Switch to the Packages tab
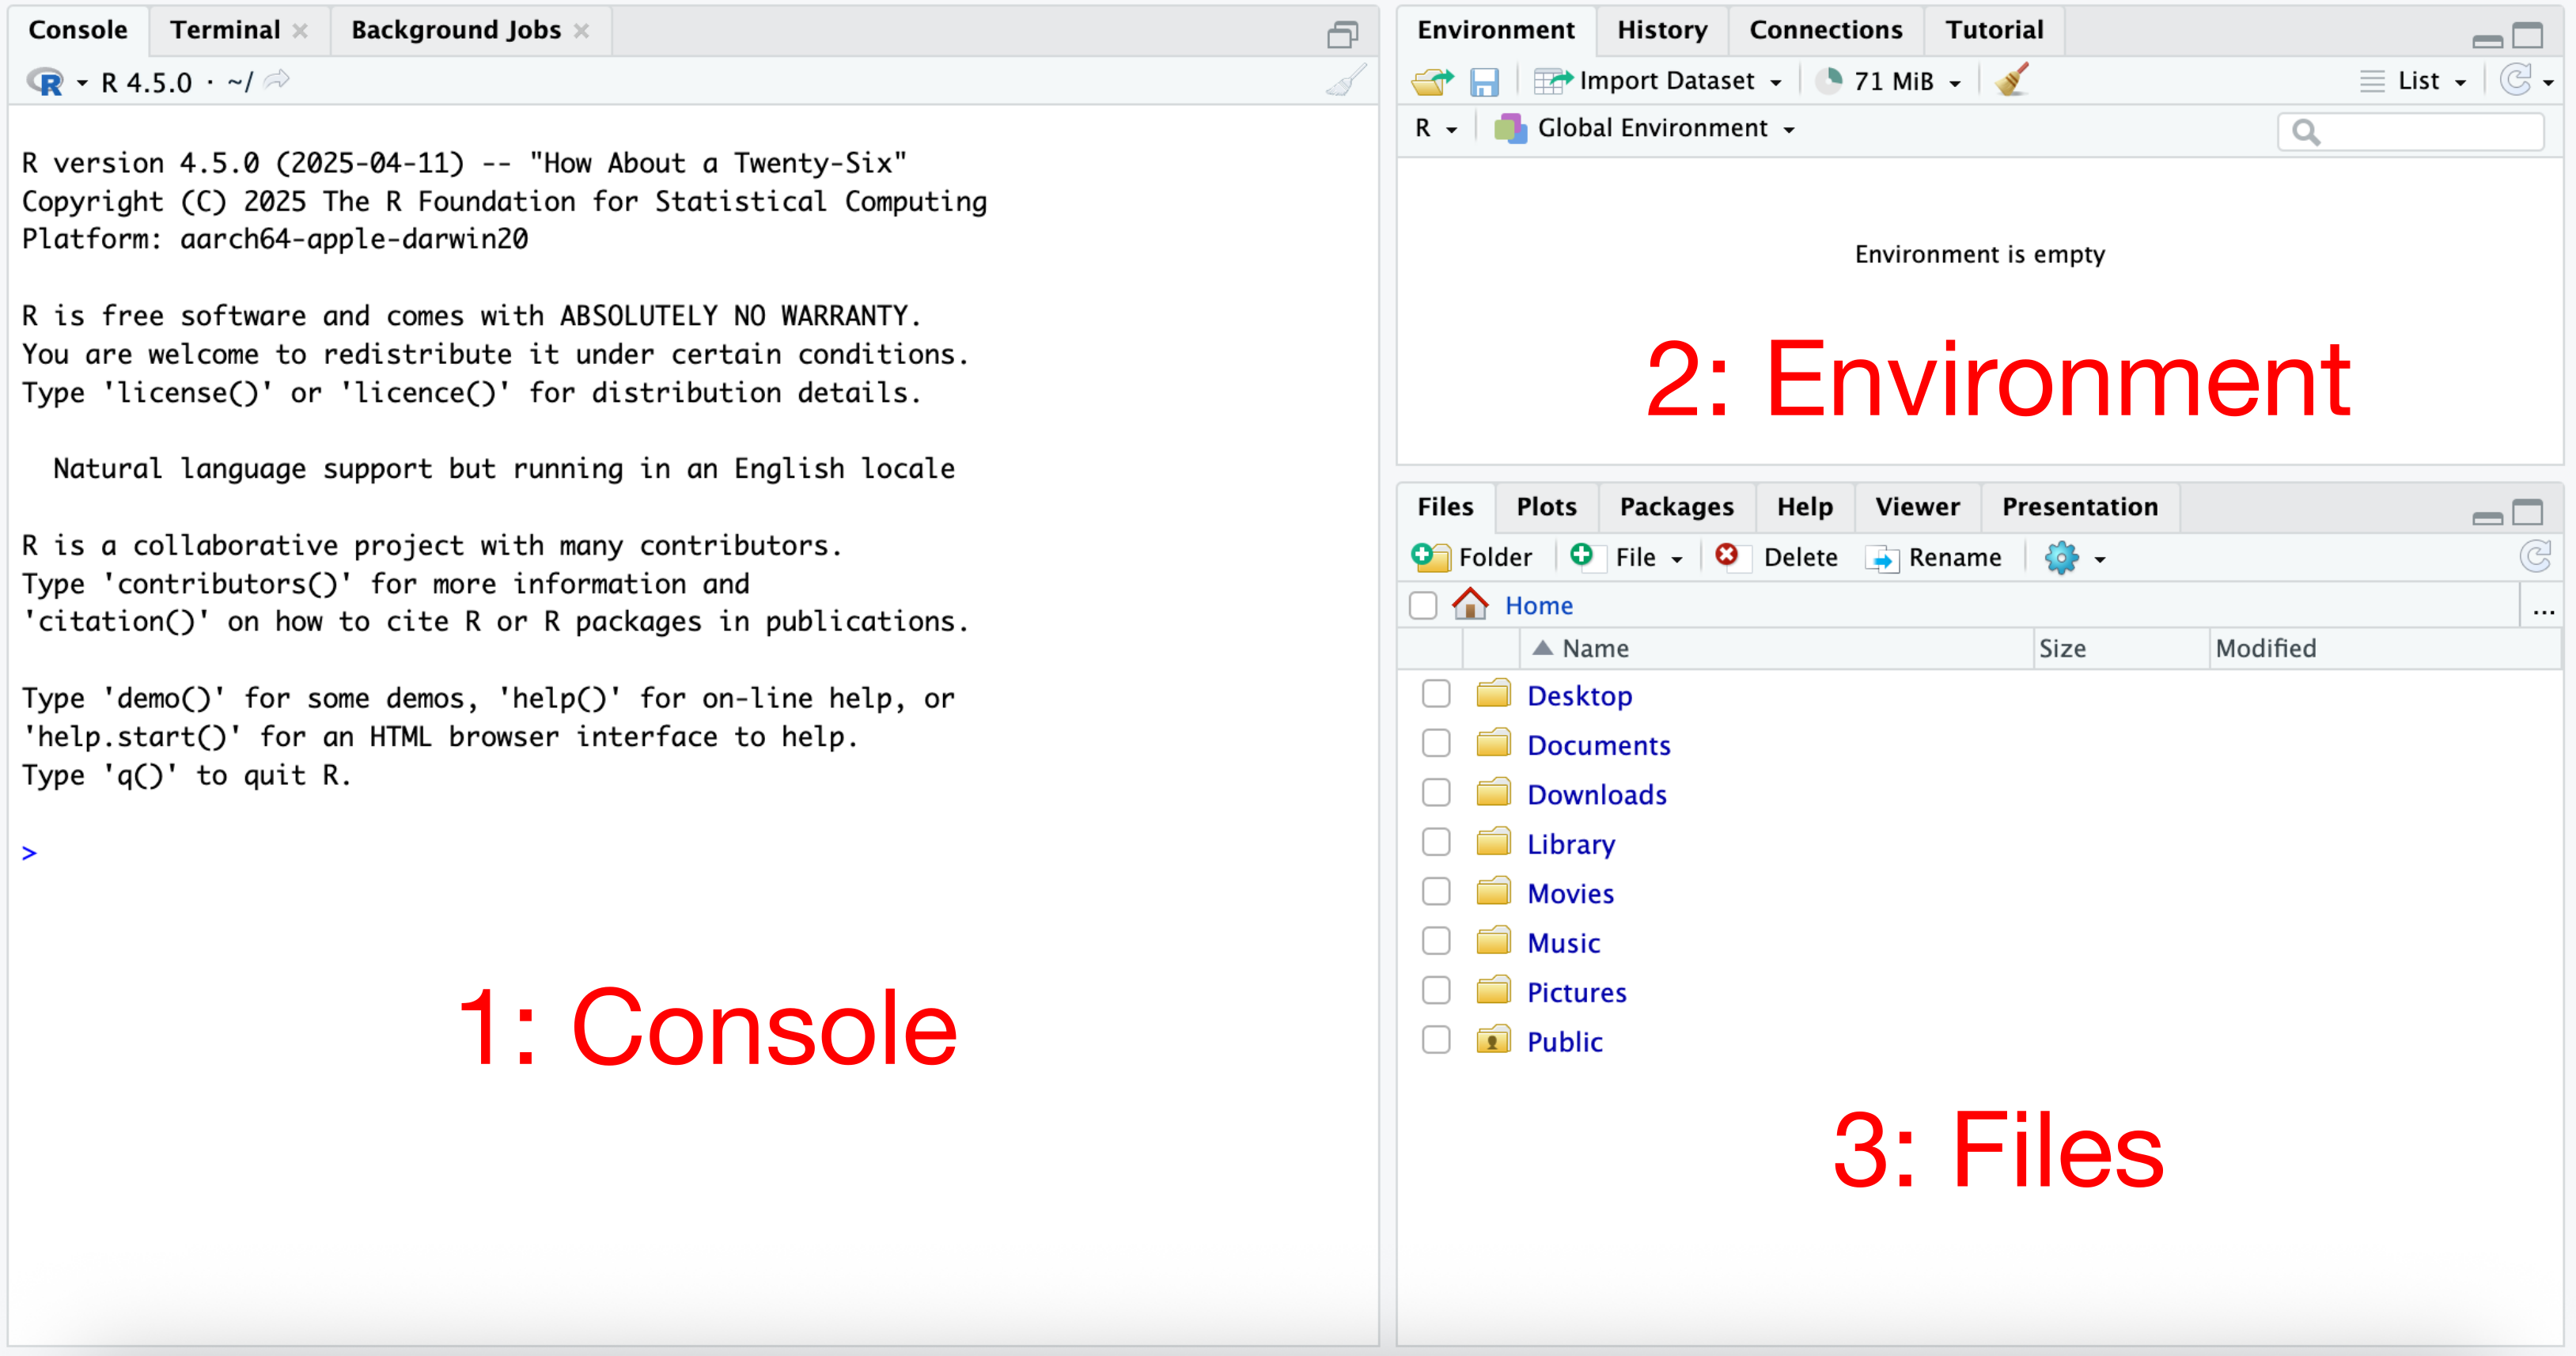2576x1356 pixels. click(1677, 507)
